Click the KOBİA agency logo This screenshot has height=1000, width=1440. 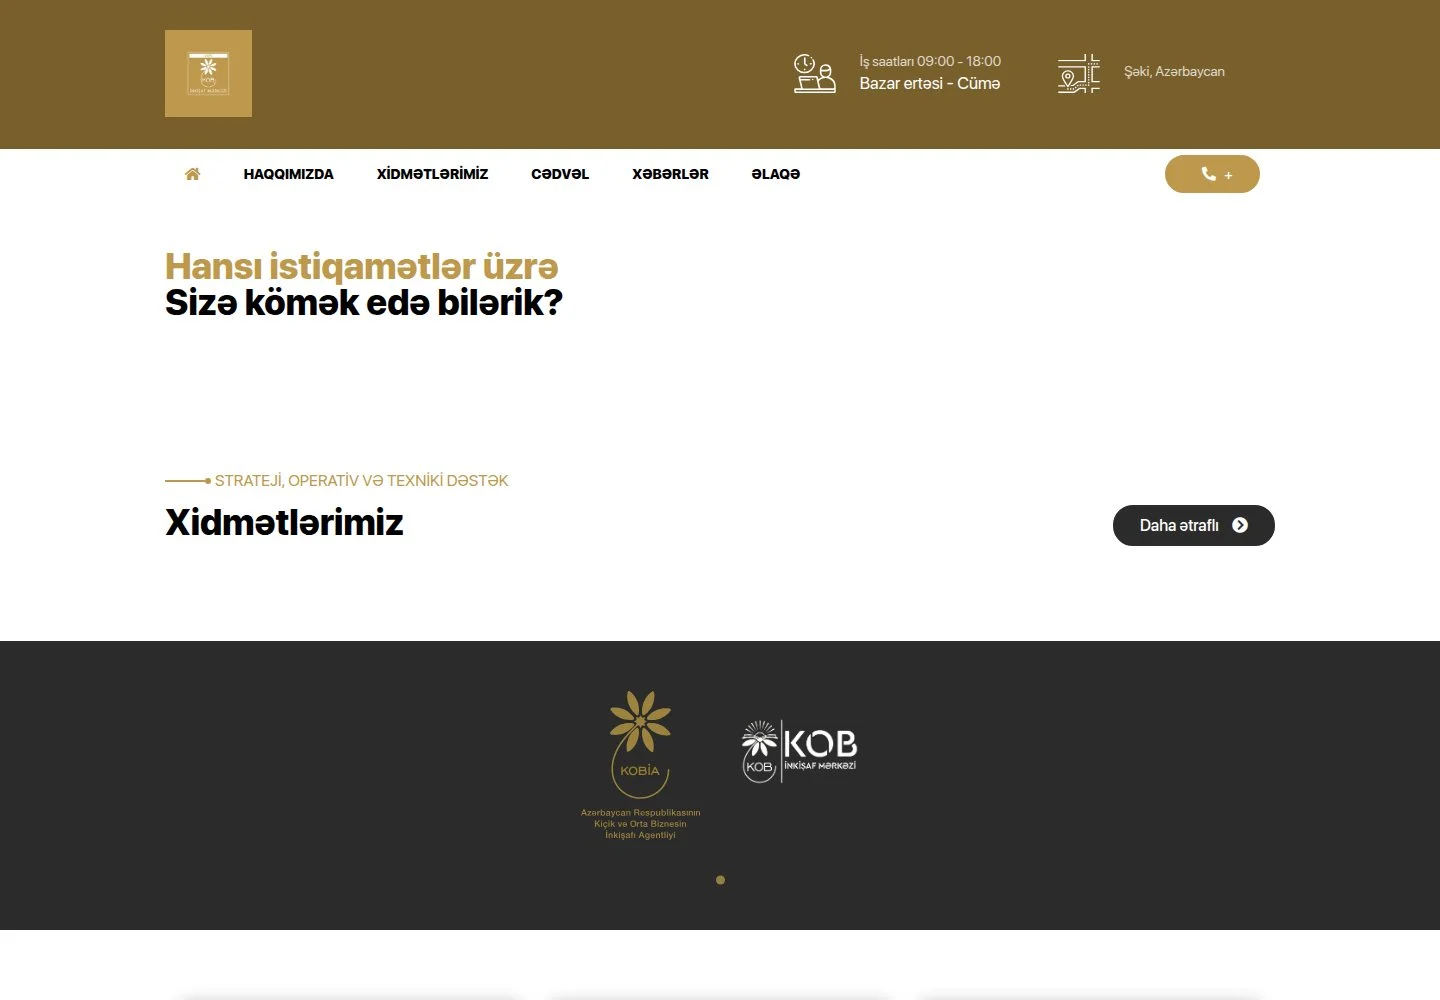(x=640, y=765)
